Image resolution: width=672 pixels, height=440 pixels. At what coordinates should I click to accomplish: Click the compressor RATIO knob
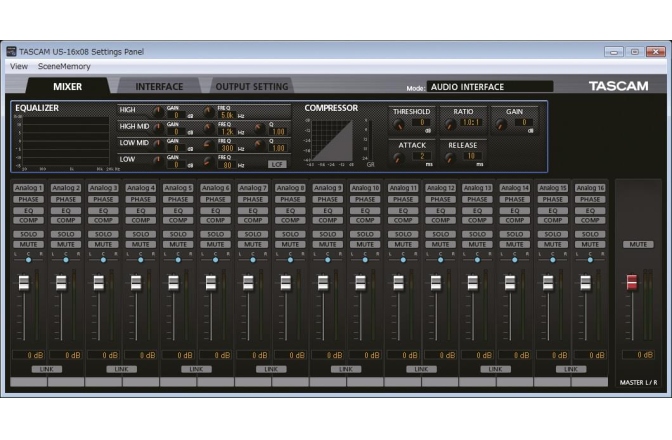[450, 125]
